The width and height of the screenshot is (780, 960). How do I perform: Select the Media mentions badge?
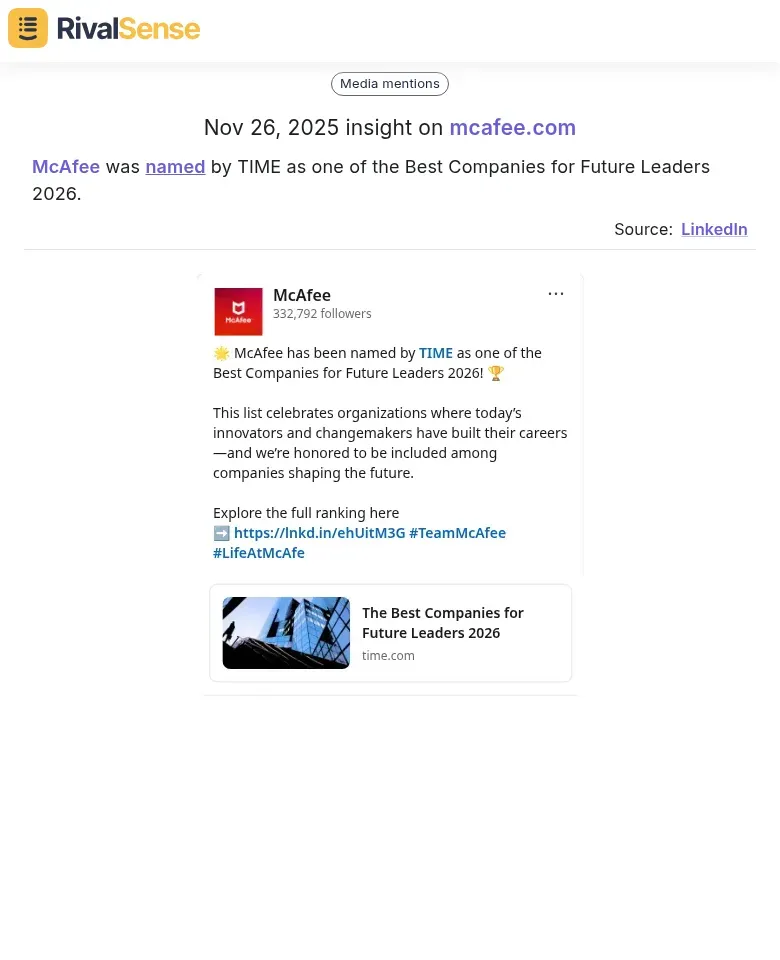(389, 84)
